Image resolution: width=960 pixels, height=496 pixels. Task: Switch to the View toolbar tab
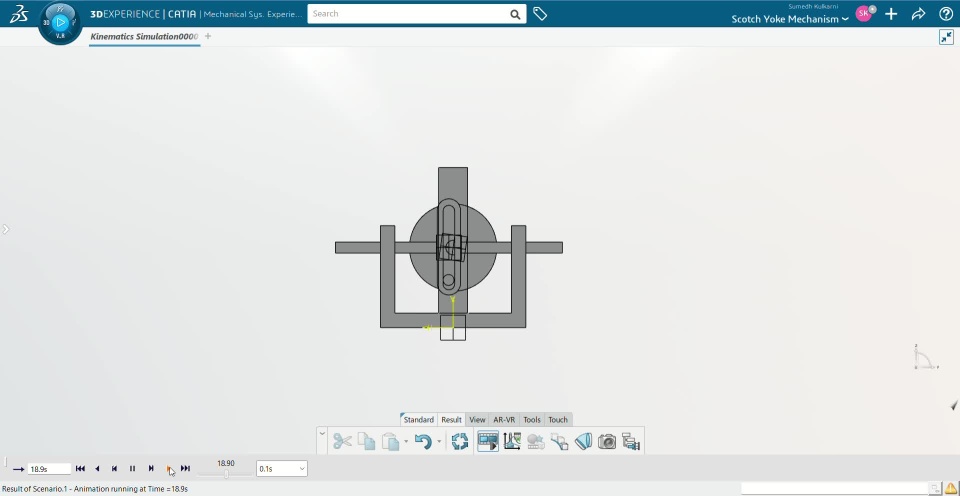click(x=477, y=419)
